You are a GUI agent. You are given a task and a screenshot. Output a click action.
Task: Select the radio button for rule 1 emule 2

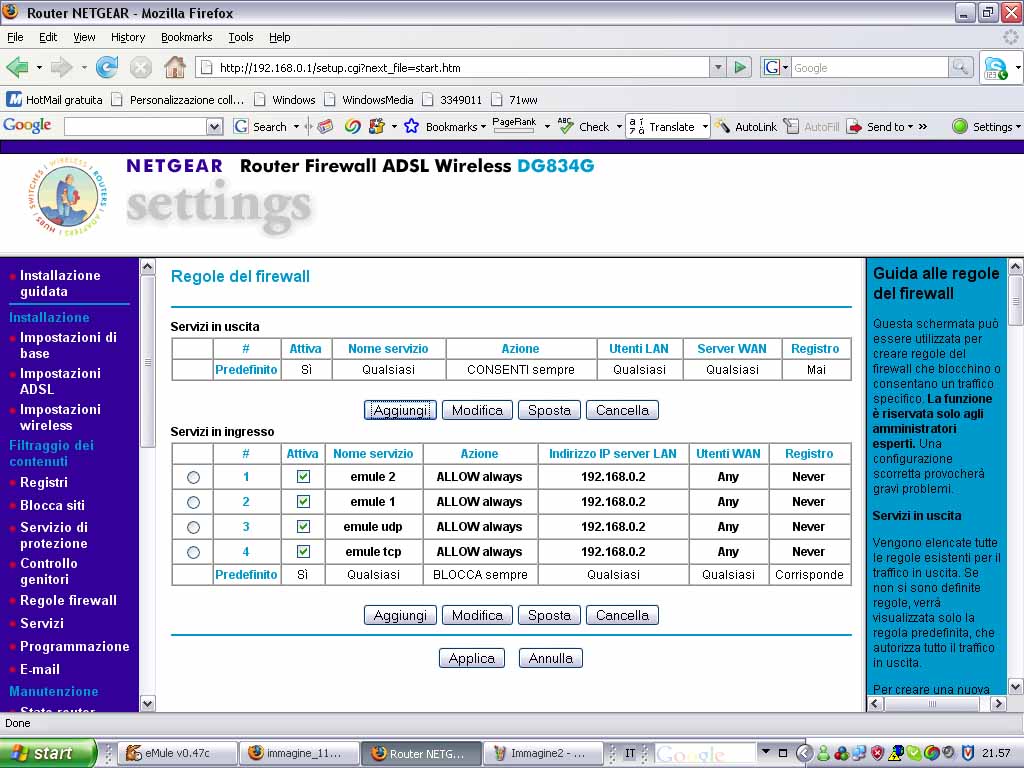[193, 477]
